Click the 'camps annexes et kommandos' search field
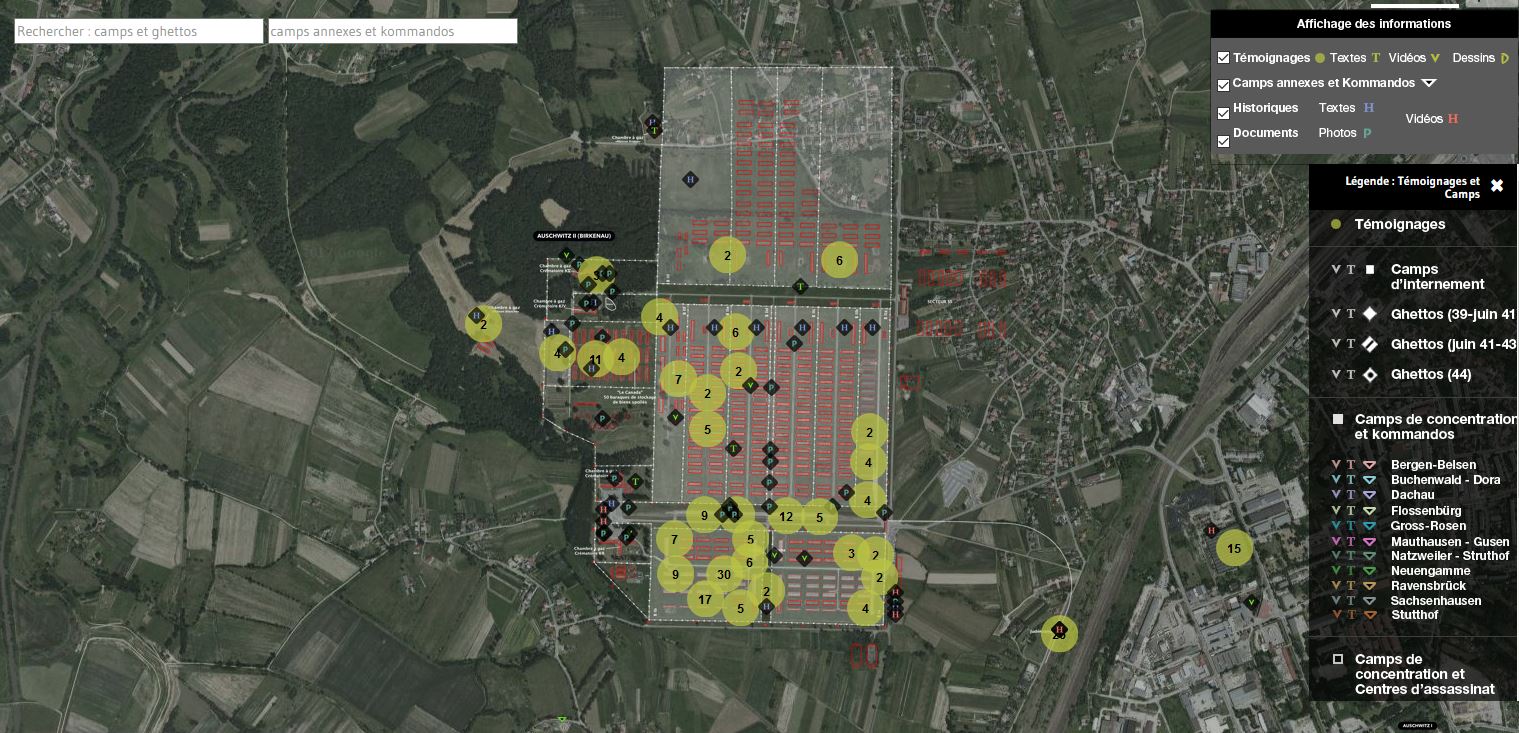The width and height of the screenshot is (1519, 733). (x=392, y=31)
